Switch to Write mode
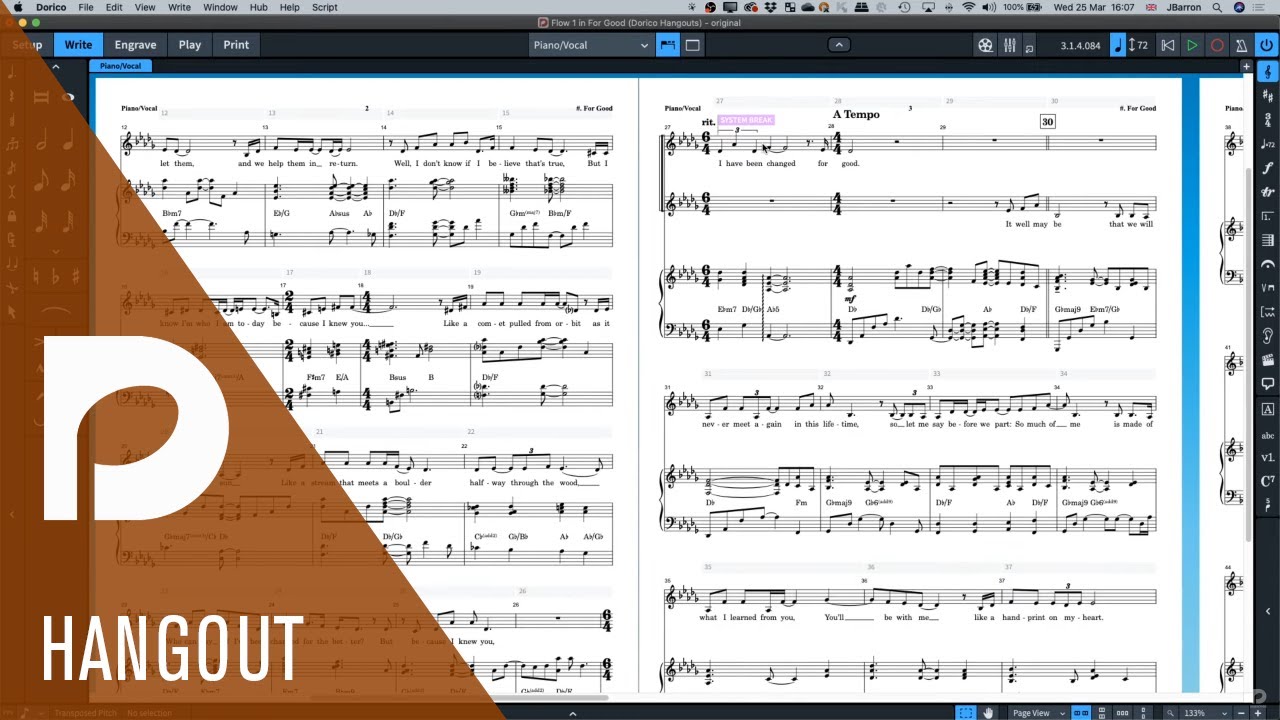1280x720 pixels. click(x=78, y=45)
